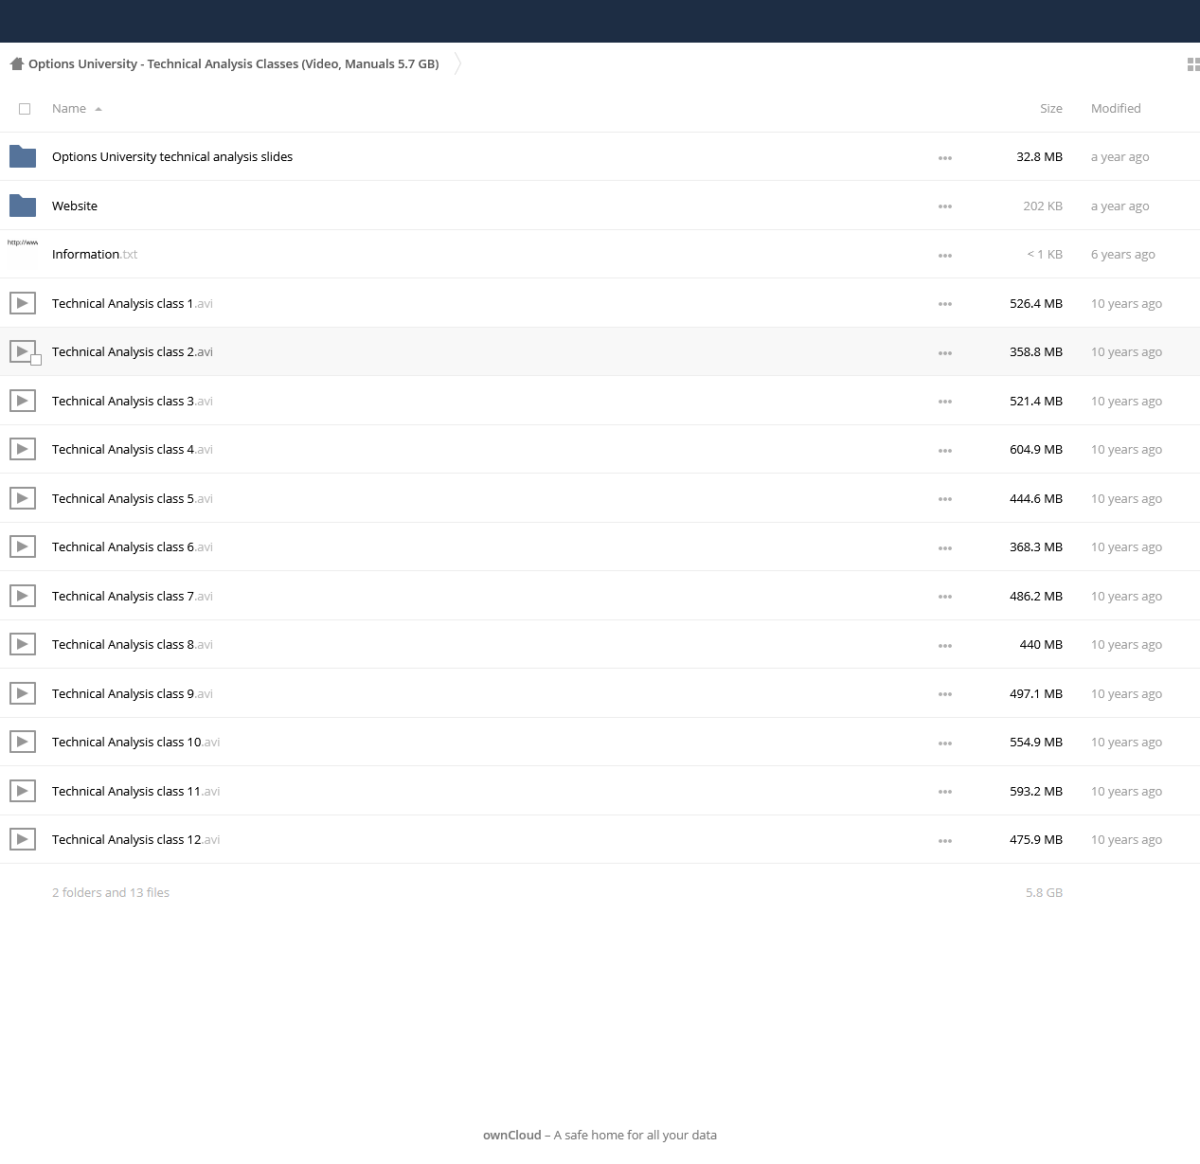Image resolution: width=1200 pixels, height=1164 pixels.
Task: Click the 32.8 MB size value
Action: tap(1039, 157)
